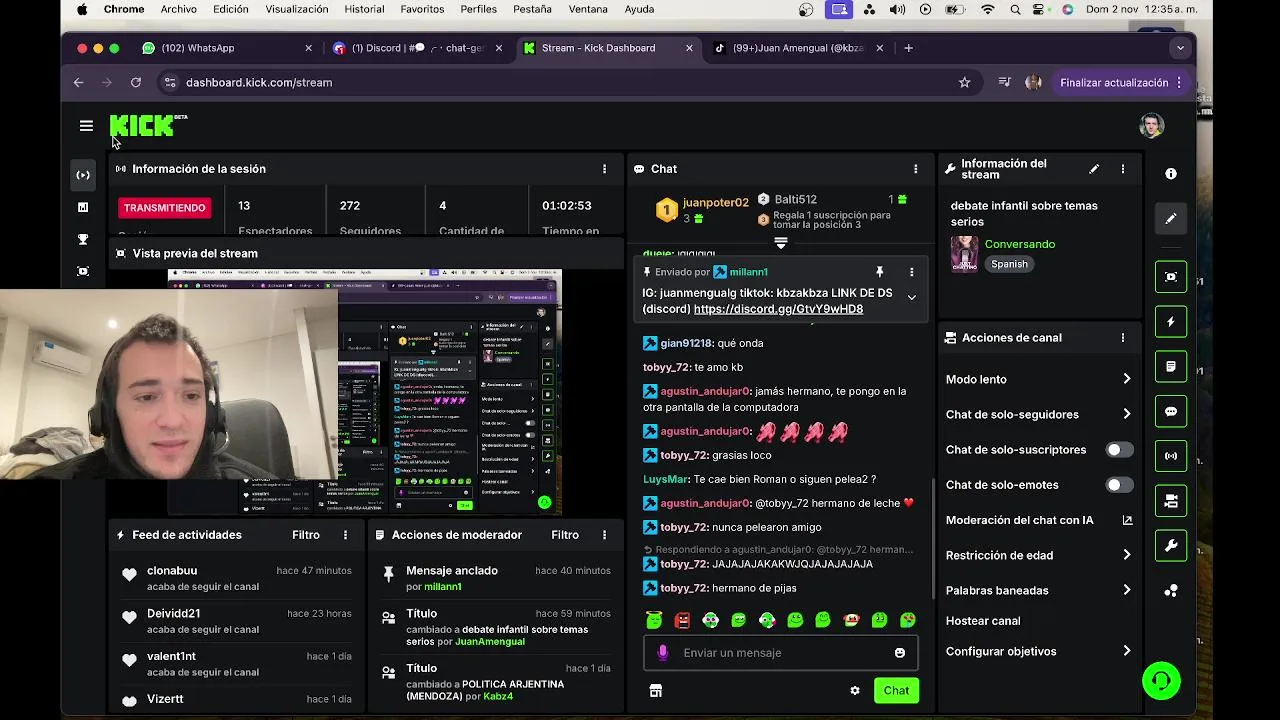Click Hostear canal option
The height and width of the screenshot is (720, 1280).
click(x=983, y=621)
